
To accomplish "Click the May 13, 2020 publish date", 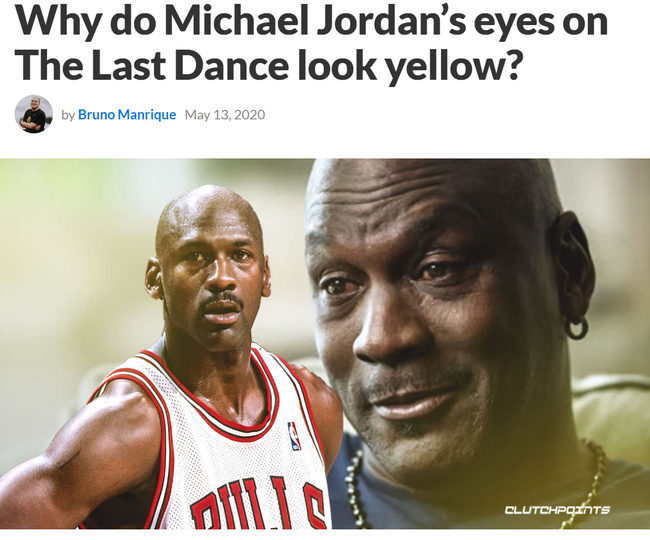I will pyautogui.click(x=225, y=114).
